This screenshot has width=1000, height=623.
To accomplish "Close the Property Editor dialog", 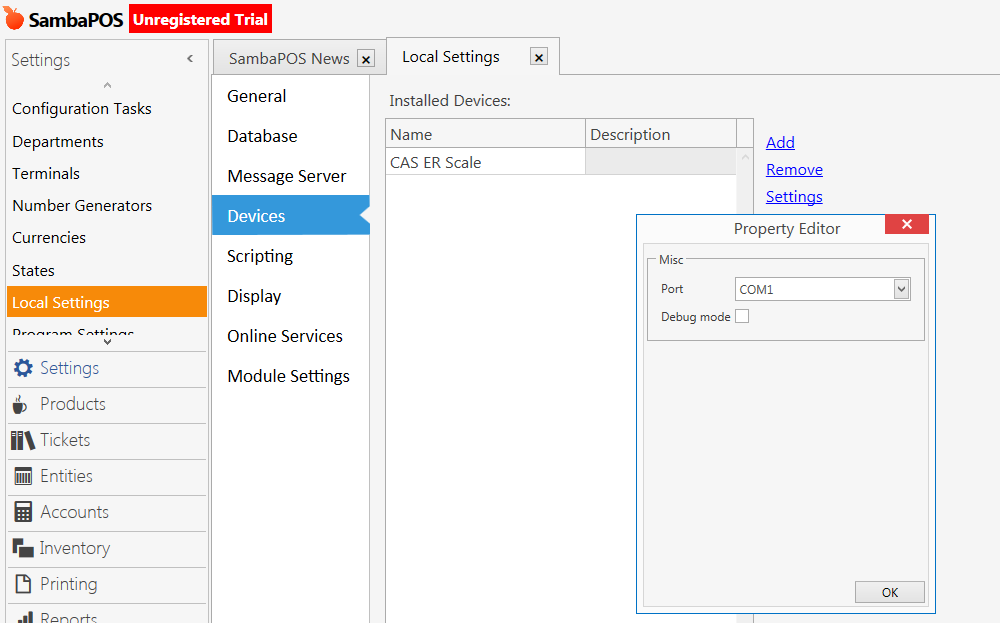I will (907, 224).
